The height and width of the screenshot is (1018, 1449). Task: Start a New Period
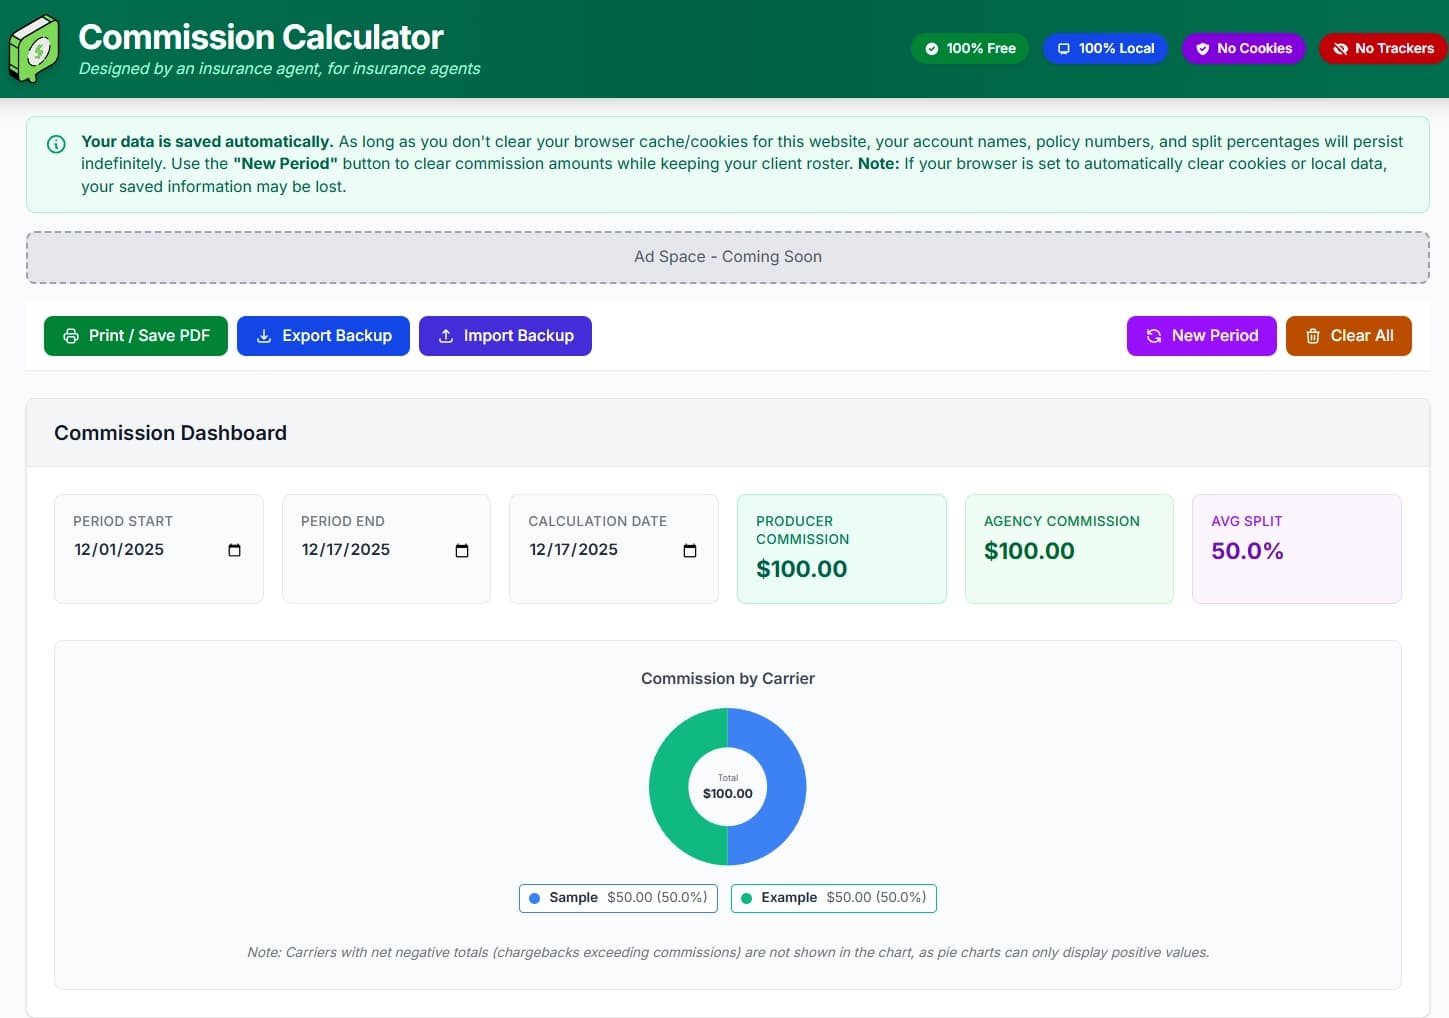click(1201, 335)
